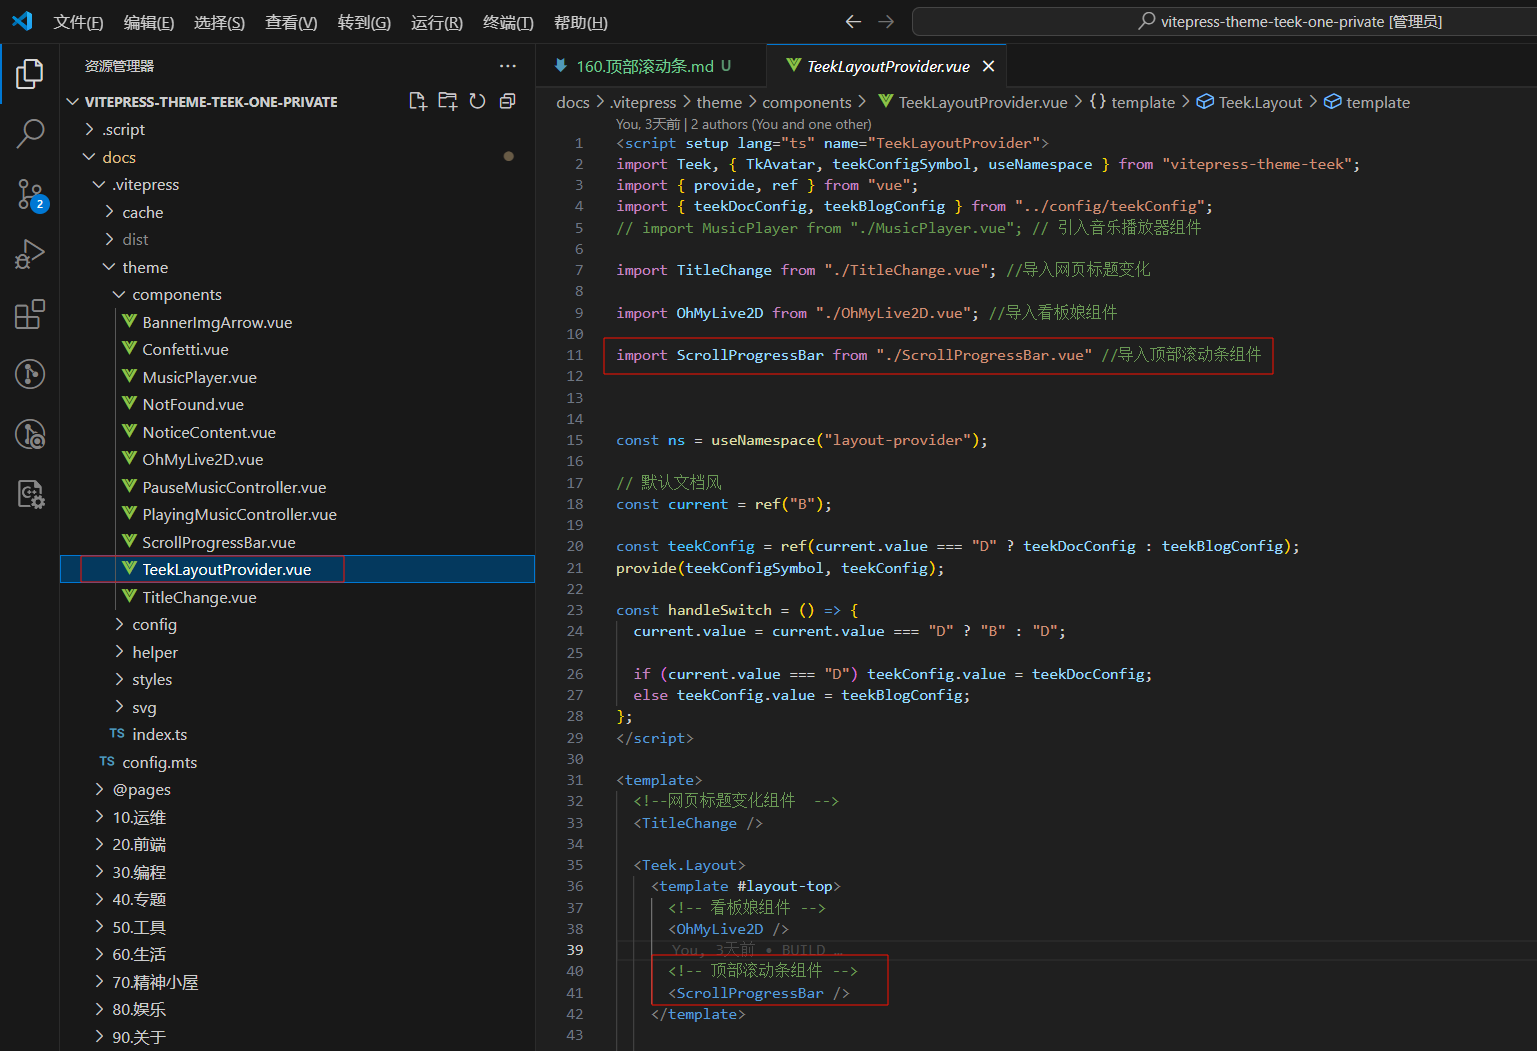1537x1051 pixels.
Task: Switch to the TeekLayoutProvider.vue tab
Action: tap(888, 66)
